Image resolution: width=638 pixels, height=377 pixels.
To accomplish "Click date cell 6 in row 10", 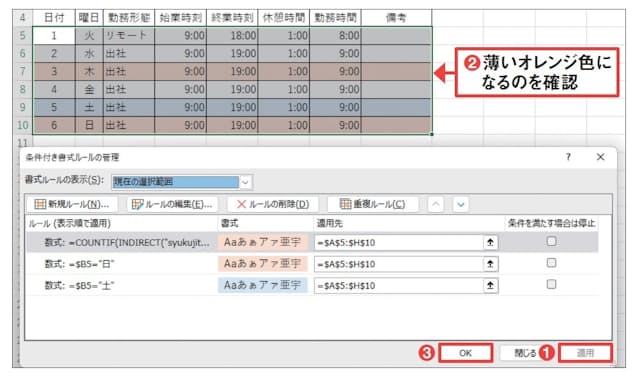I will pos(54,125).
